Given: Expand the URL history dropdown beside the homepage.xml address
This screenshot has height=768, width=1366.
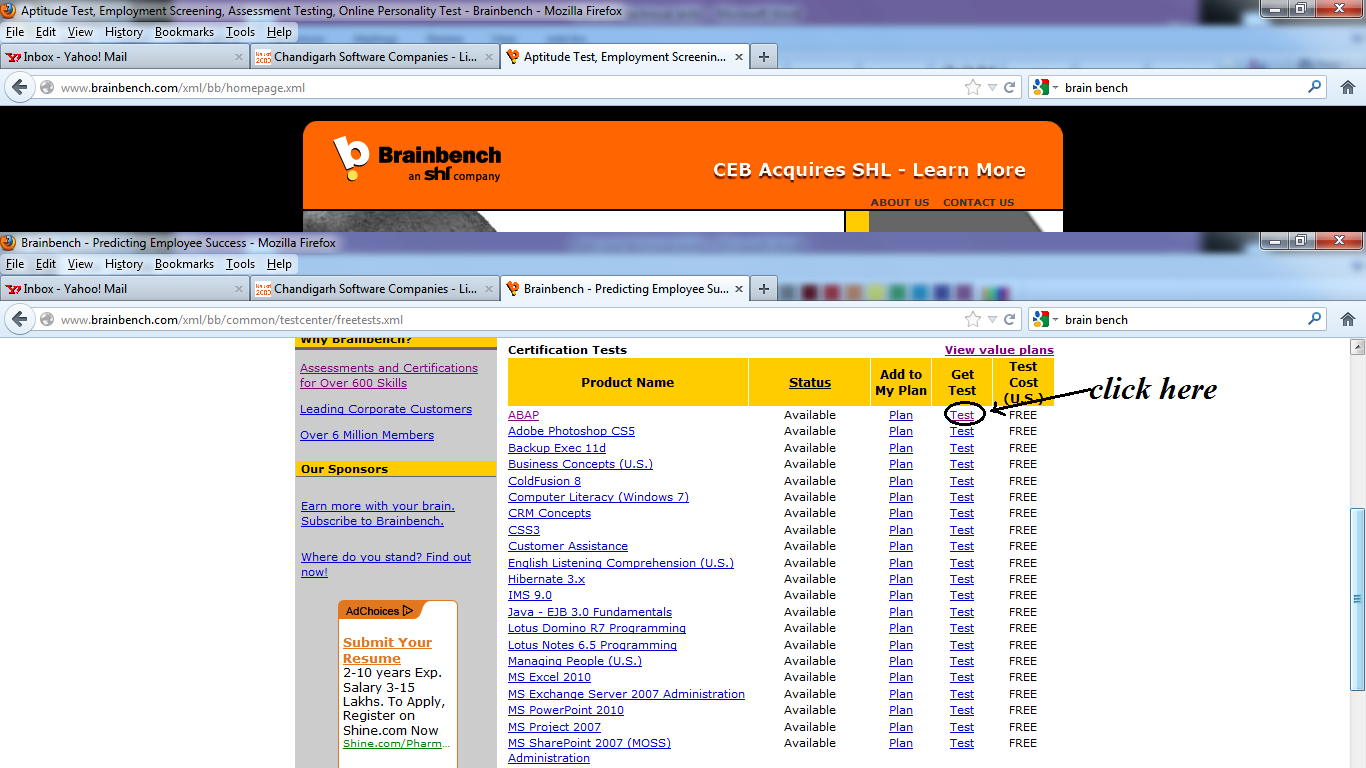Looking at the screenshot, I should pos(992,88).
